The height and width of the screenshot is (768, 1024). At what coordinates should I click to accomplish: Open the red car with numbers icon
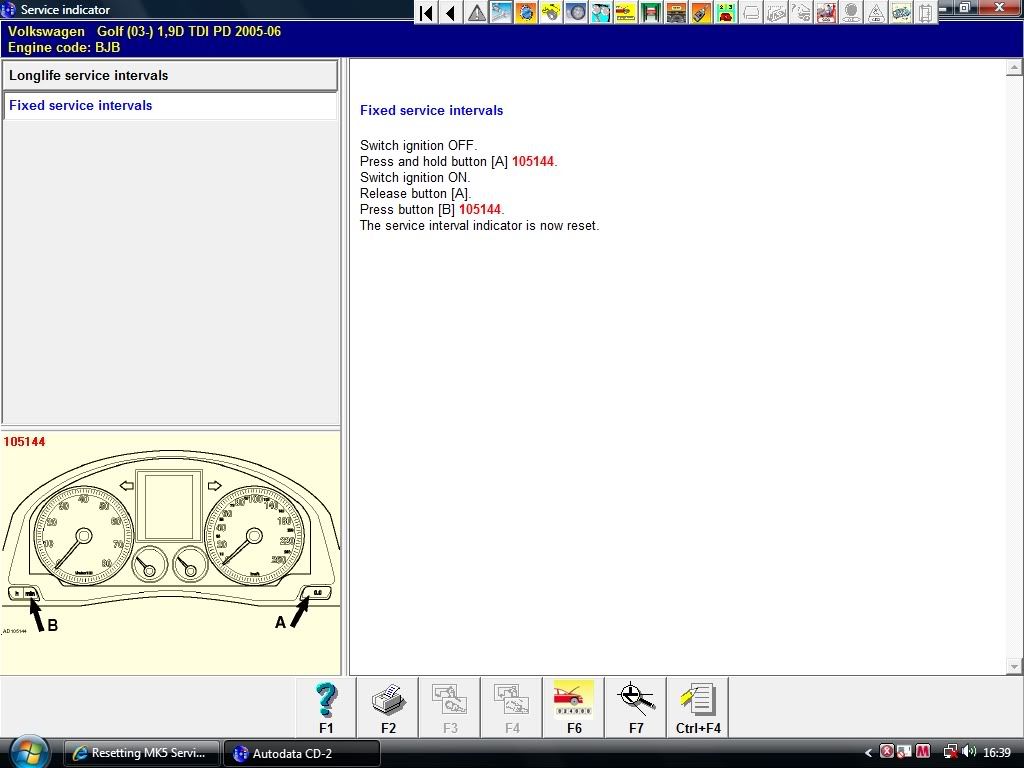coord(725,12)
